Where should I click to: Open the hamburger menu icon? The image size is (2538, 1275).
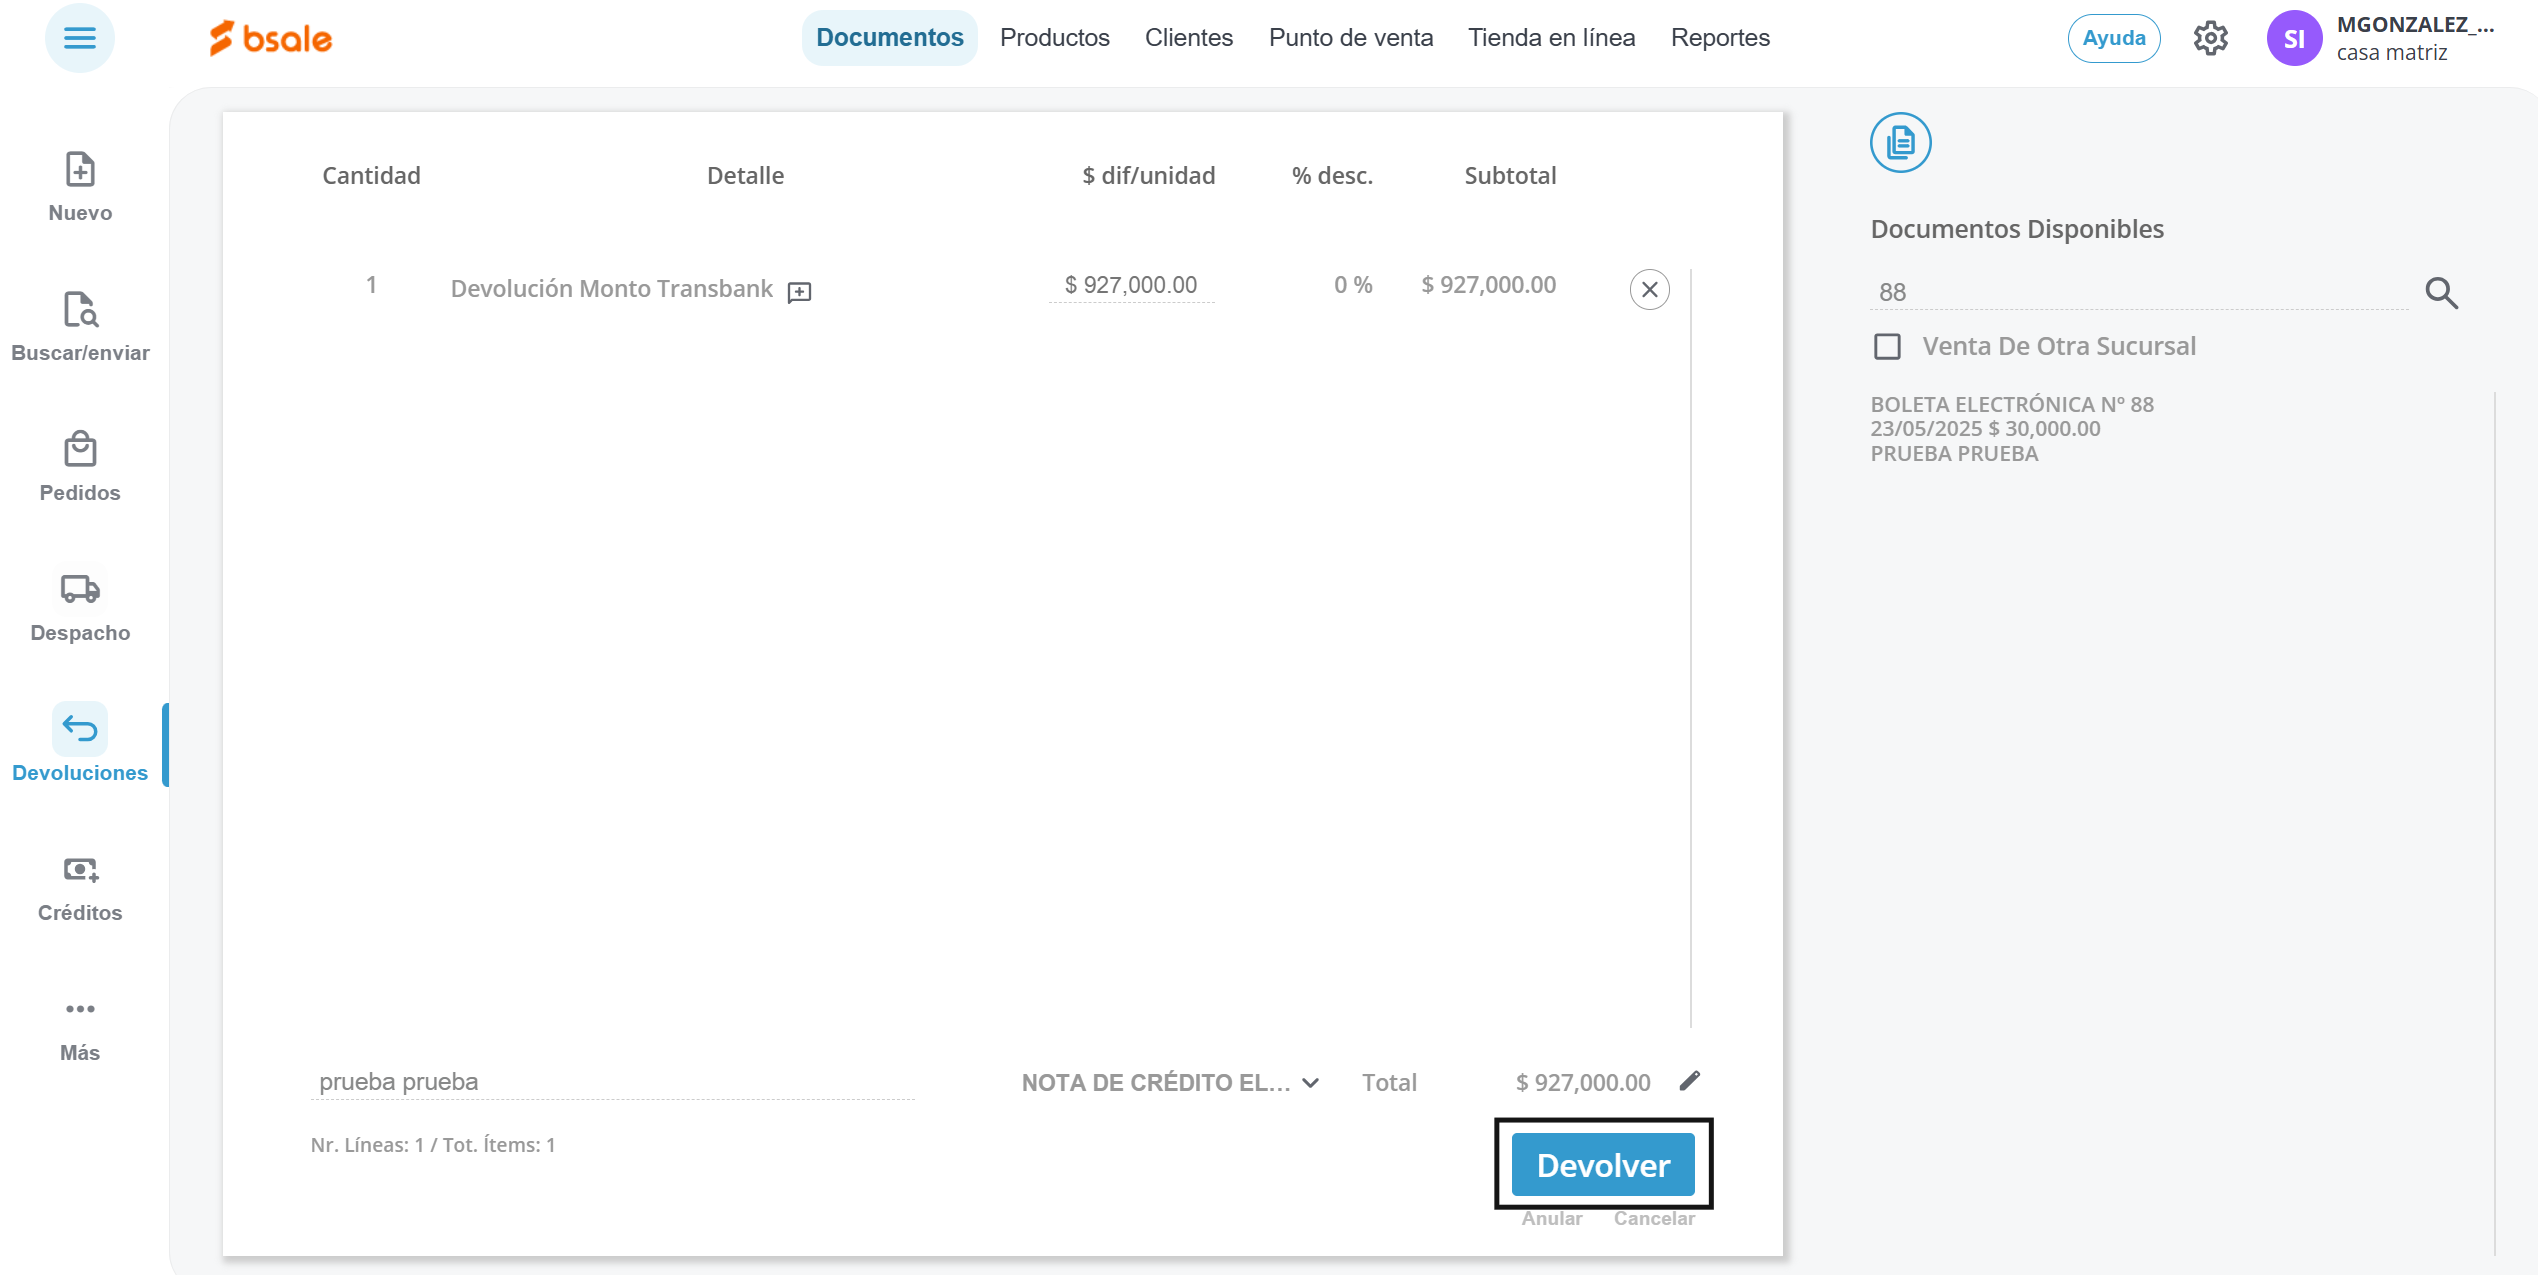pos(80,39)
